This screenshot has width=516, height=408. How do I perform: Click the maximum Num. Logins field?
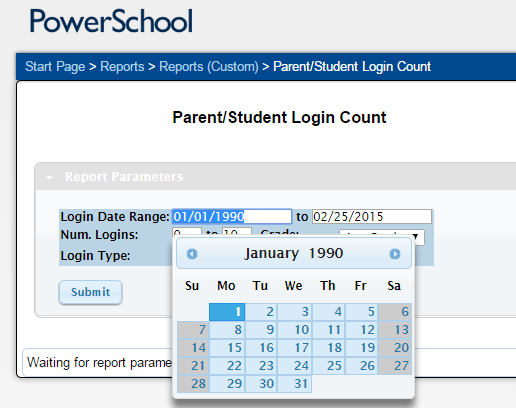[237, 232]
